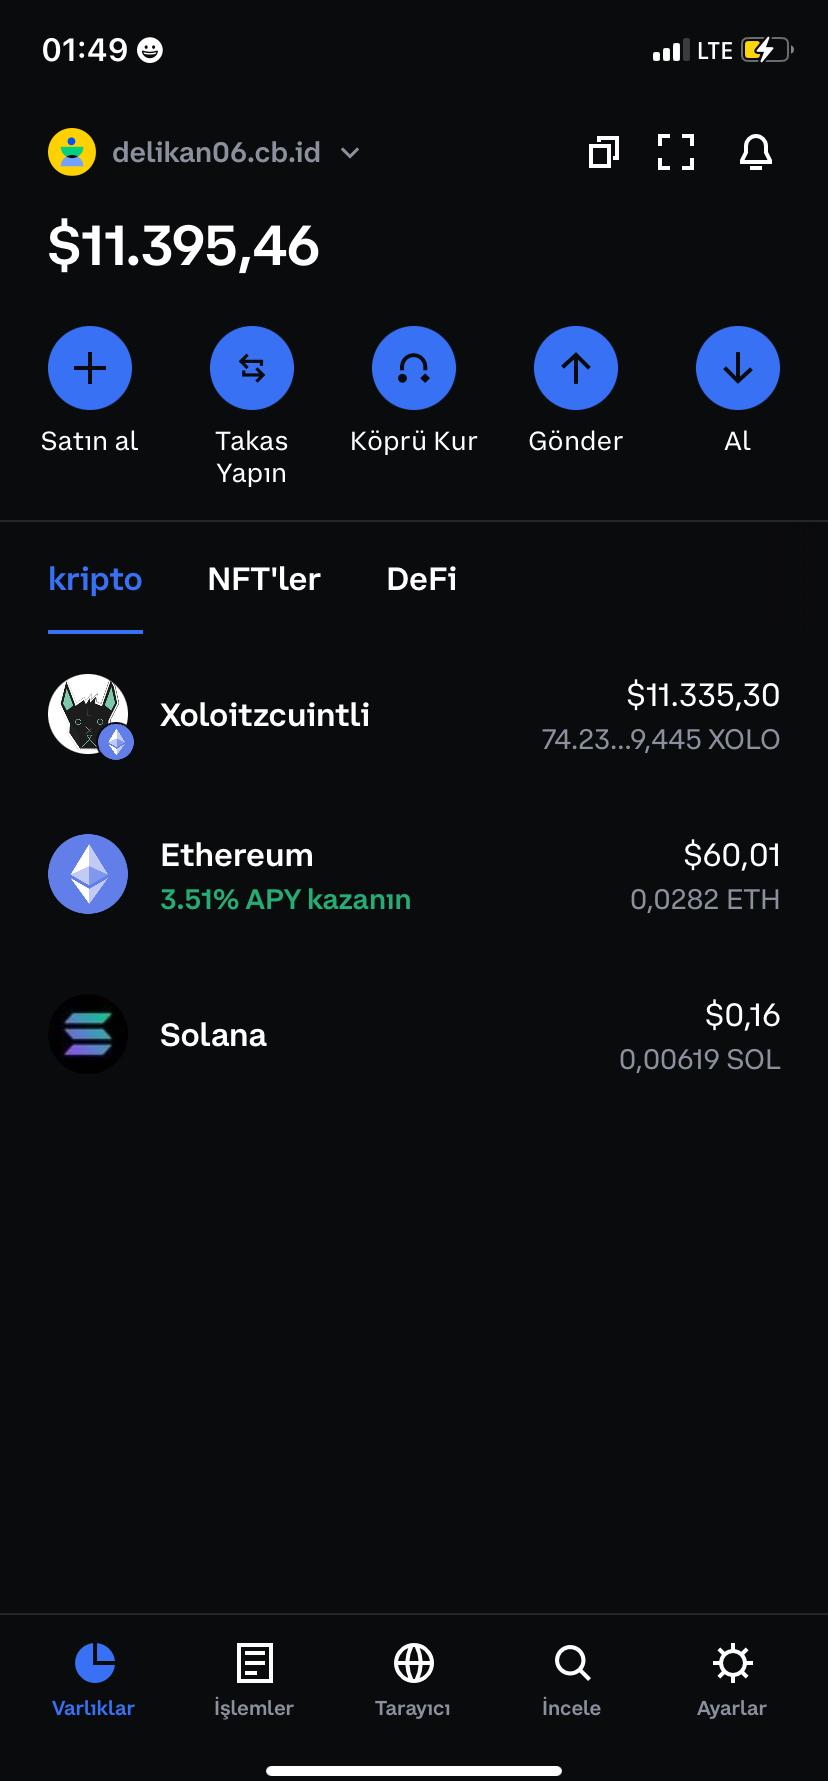
Task: Switch to the DeFi tab
Action: (421, 579)
